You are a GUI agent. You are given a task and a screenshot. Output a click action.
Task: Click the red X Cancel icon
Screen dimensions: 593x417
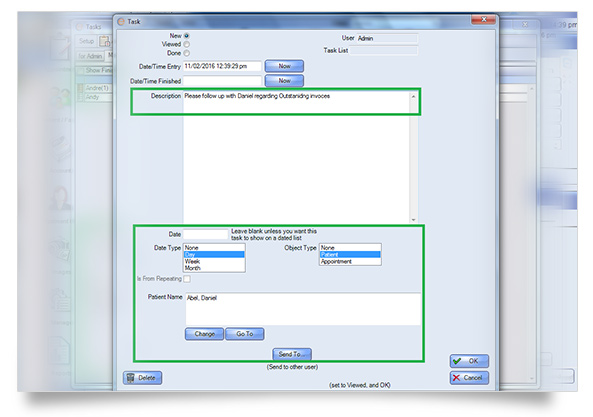coord(456,378)
